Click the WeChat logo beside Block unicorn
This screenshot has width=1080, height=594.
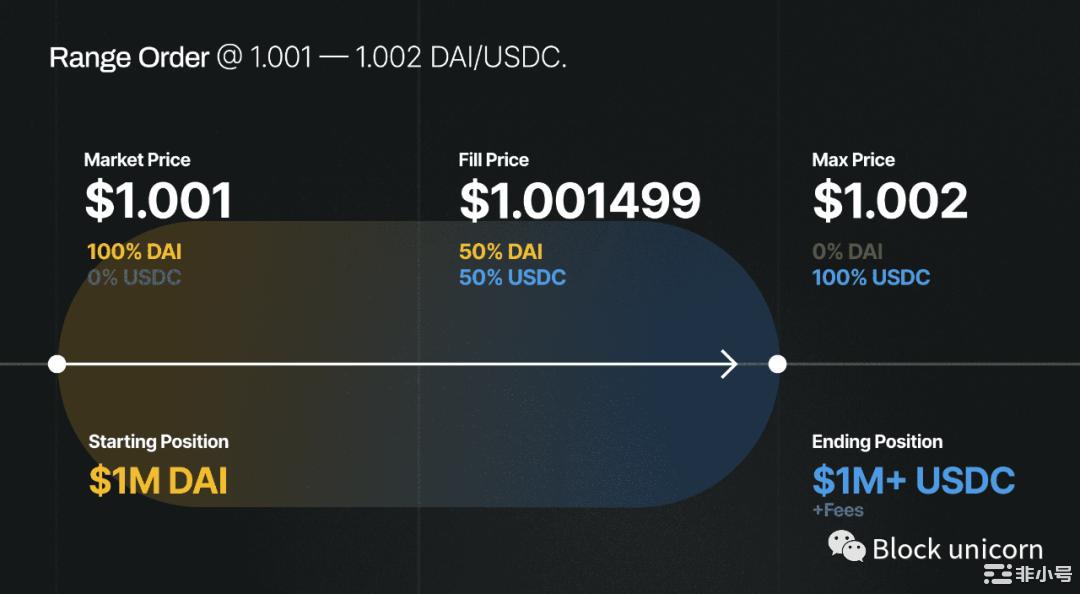point(847,546)
